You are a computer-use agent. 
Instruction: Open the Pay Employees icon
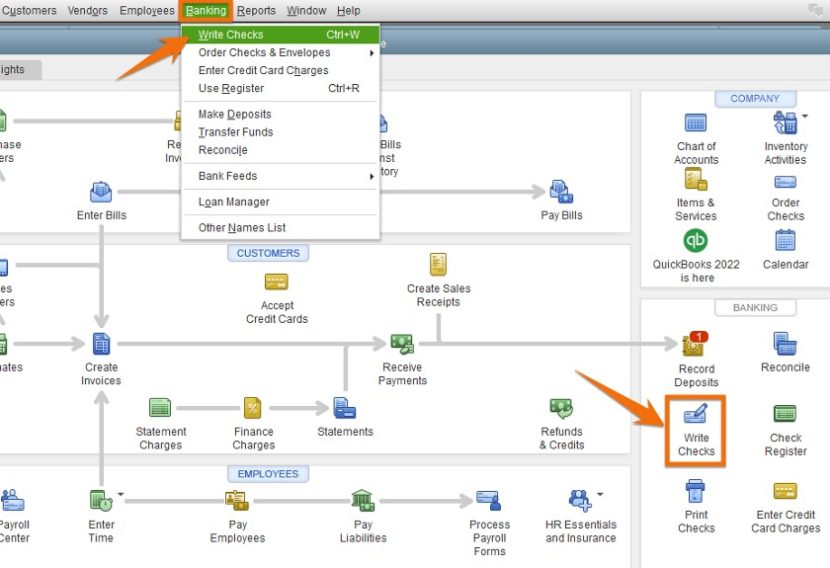pyautogui.click(x=237, y=501)
